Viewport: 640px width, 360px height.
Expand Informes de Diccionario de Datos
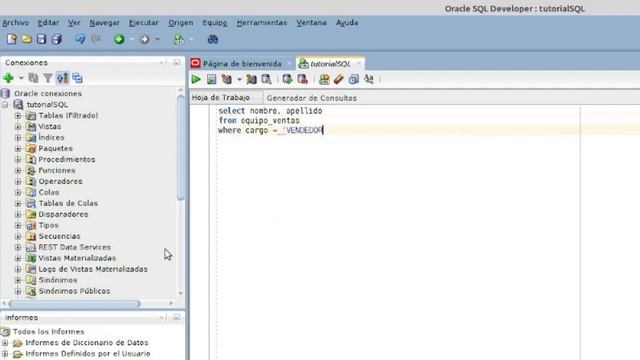[x=5, y=343]
